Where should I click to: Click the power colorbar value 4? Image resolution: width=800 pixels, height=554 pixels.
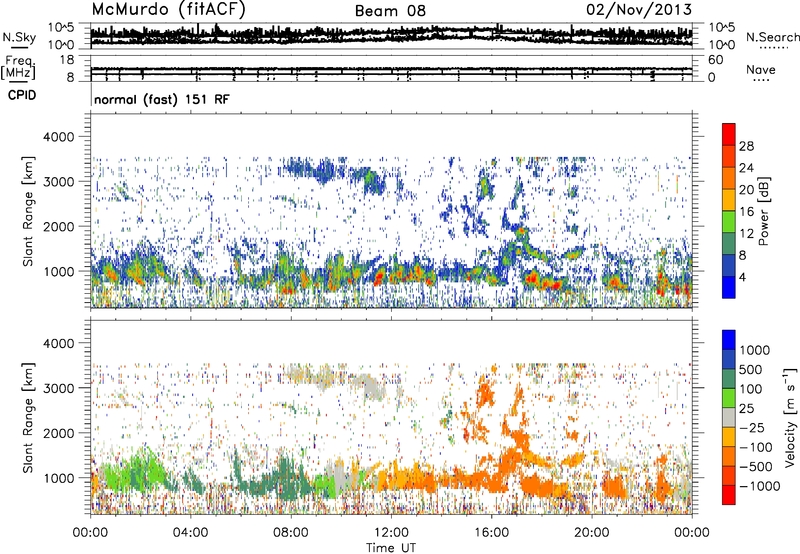pos(742,277)
